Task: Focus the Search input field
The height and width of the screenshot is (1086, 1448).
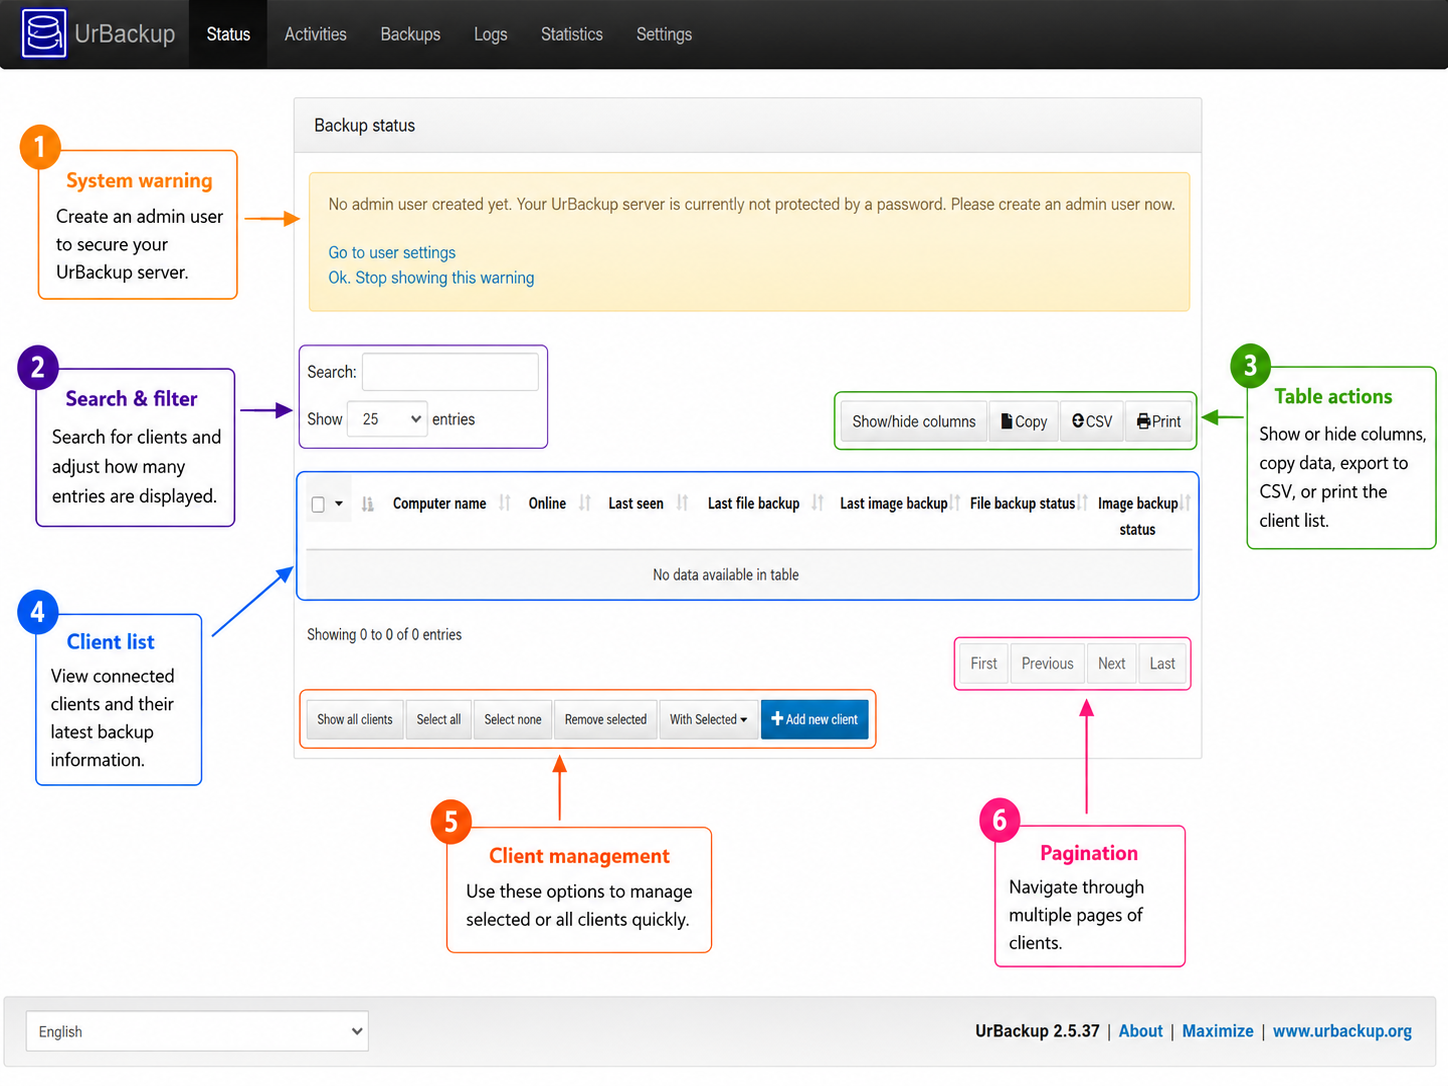Action: pyautogui.click(x=450, y=372)
